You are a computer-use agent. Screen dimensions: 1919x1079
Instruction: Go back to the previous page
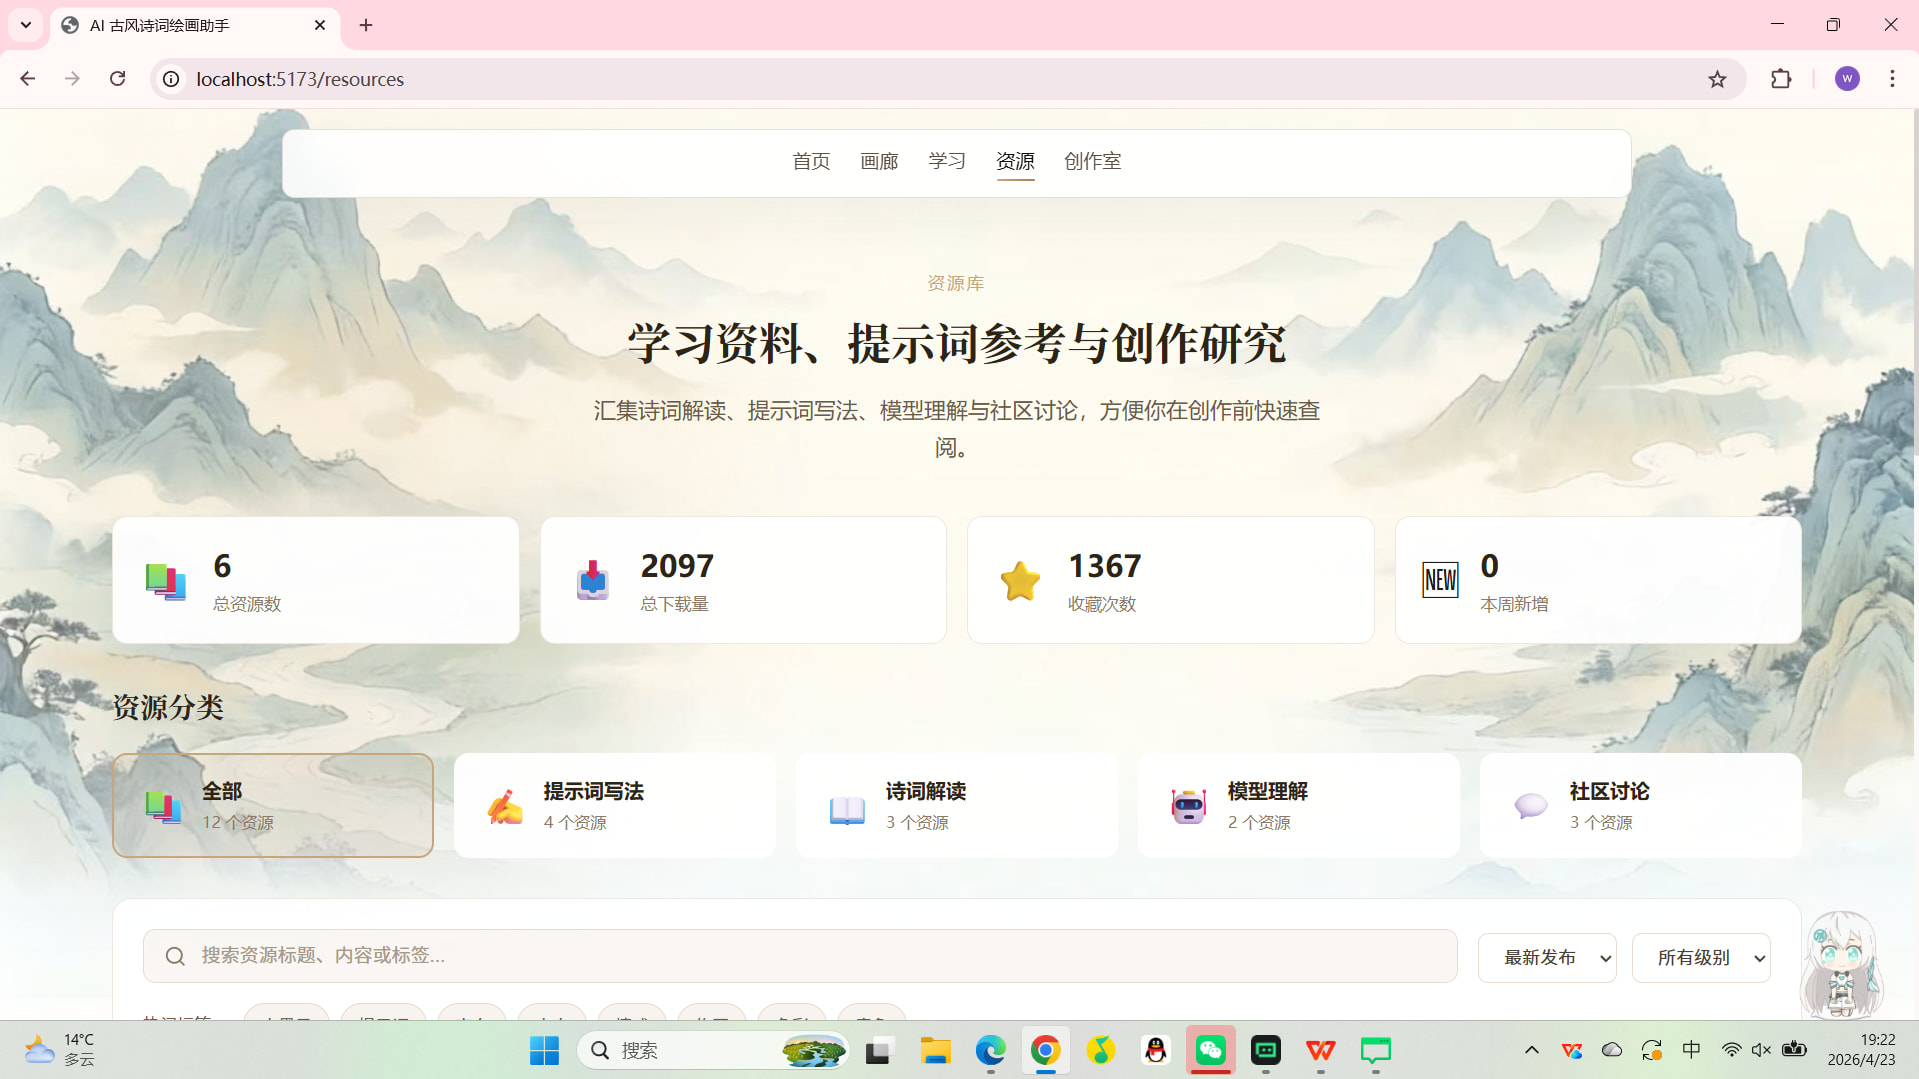(x=27, y=79)
